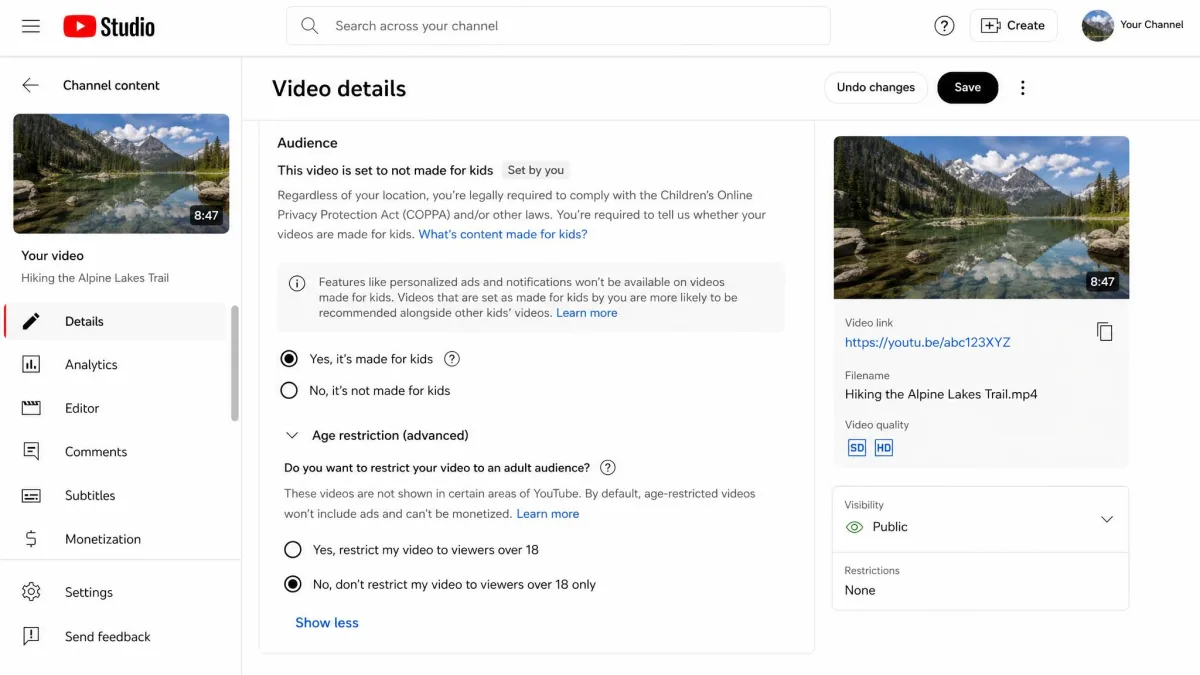This screenshot has height=675, width=1200.
Task: Open the Visibility dropdown arrow
Action: click(x=1107, y=520)
